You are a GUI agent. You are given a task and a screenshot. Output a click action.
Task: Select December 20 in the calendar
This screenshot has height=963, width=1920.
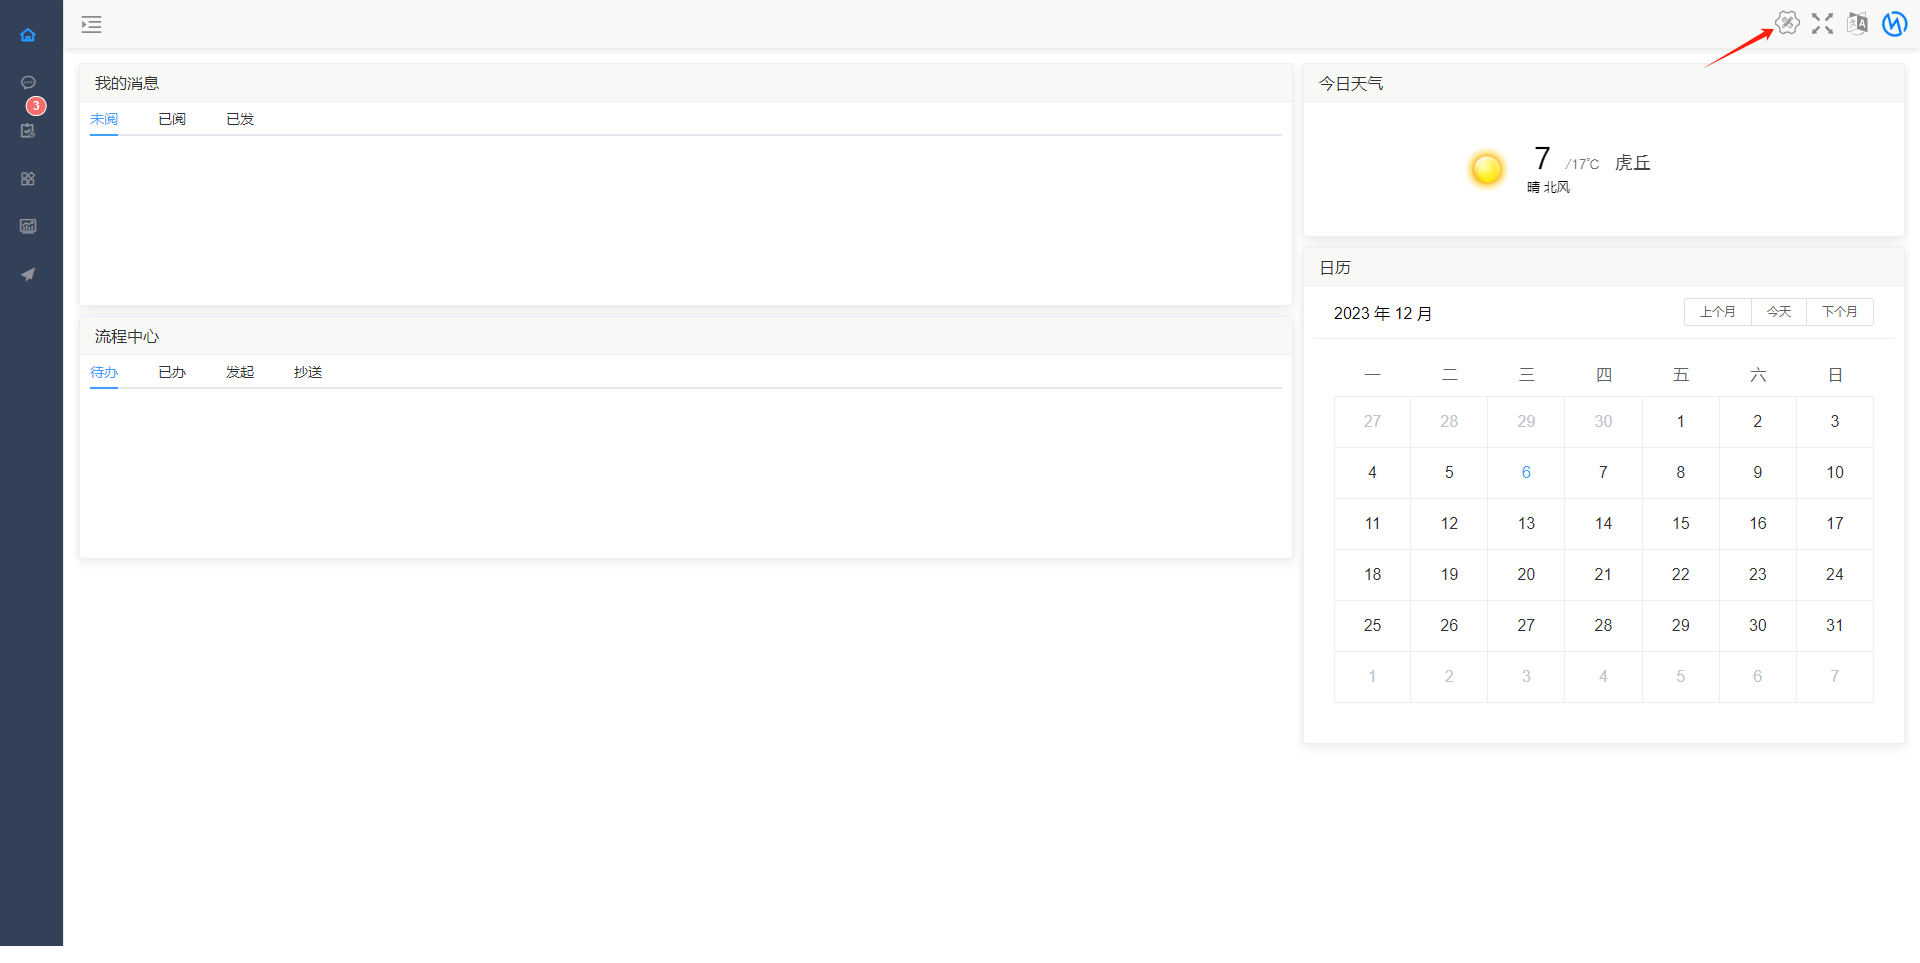point(1526,574)
